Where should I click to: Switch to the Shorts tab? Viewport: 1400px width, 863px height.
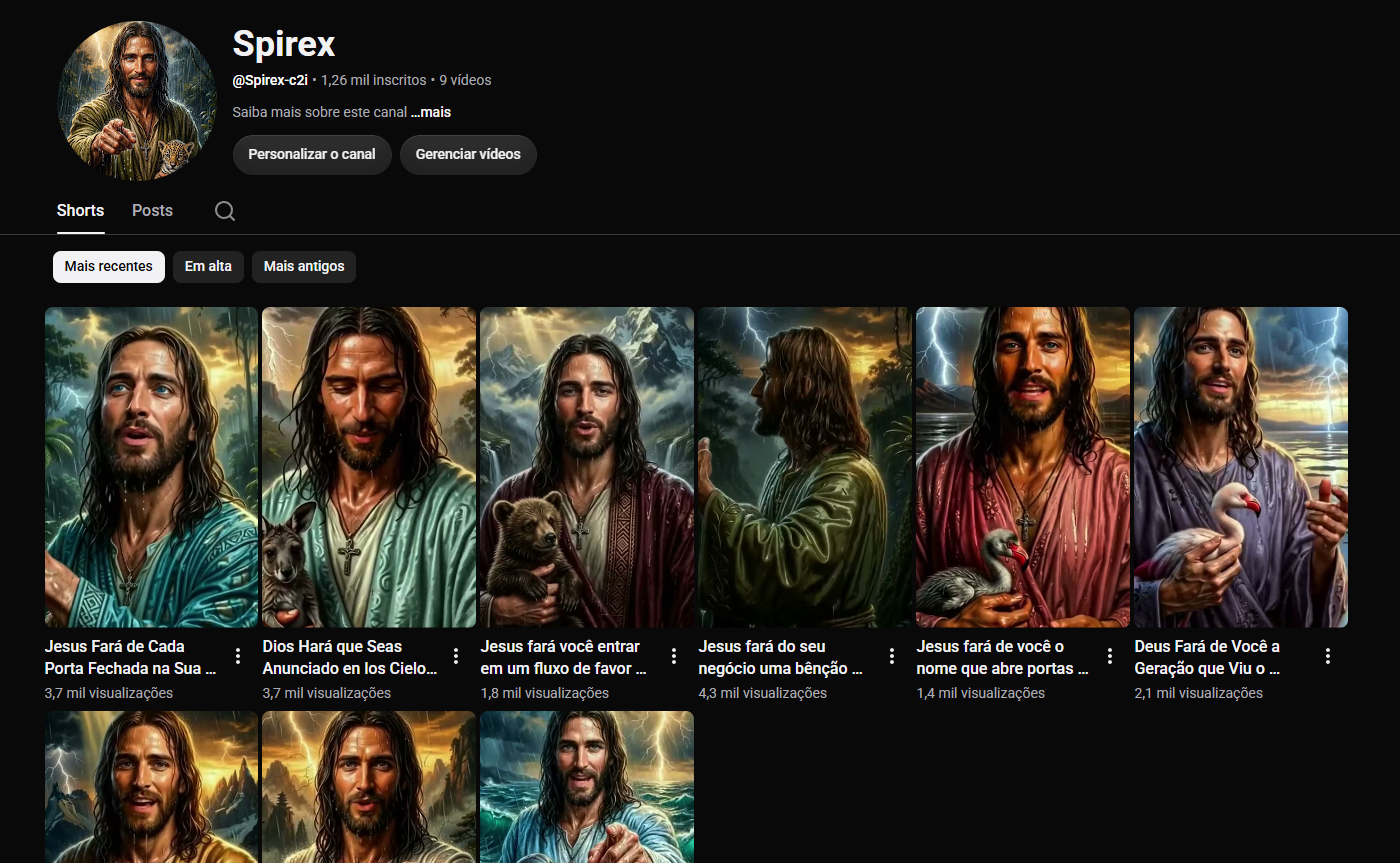(80, 211)
